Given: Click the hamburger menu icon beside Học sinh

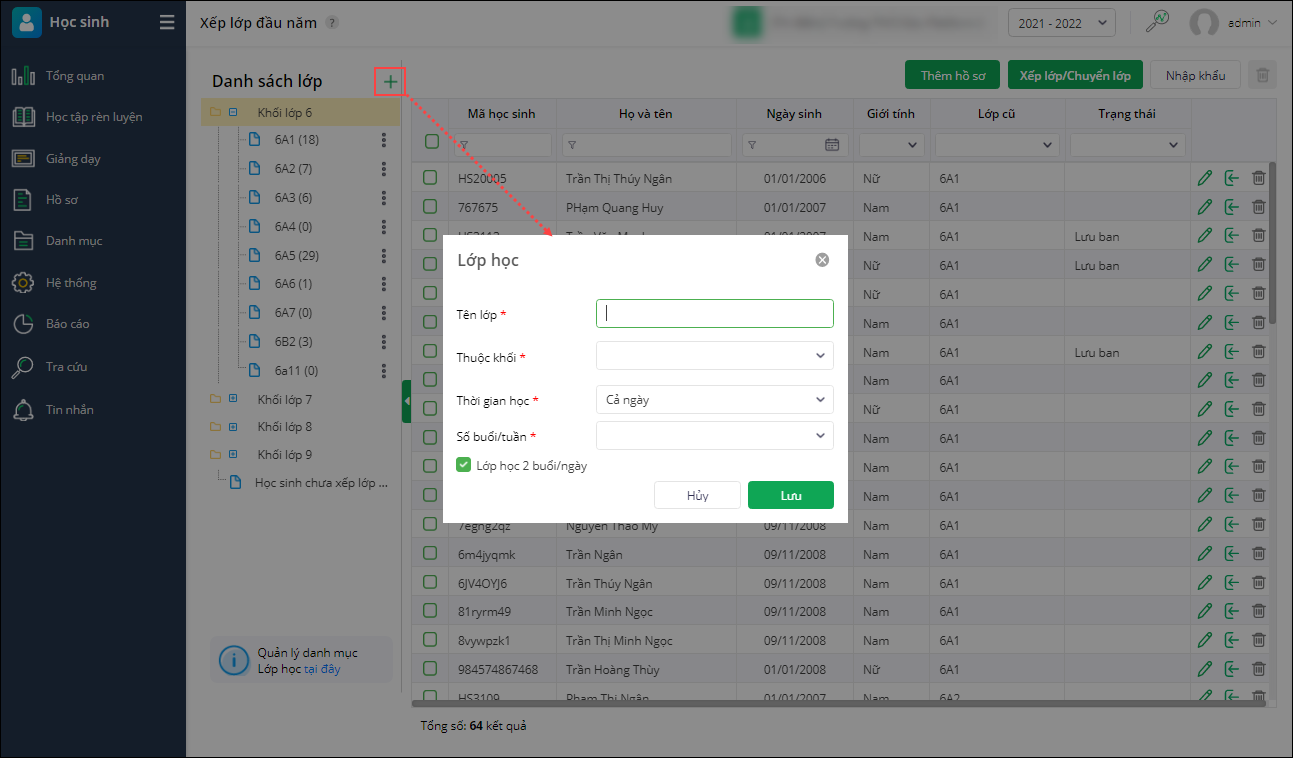Looking at the screenshot, I should [167, 22].
